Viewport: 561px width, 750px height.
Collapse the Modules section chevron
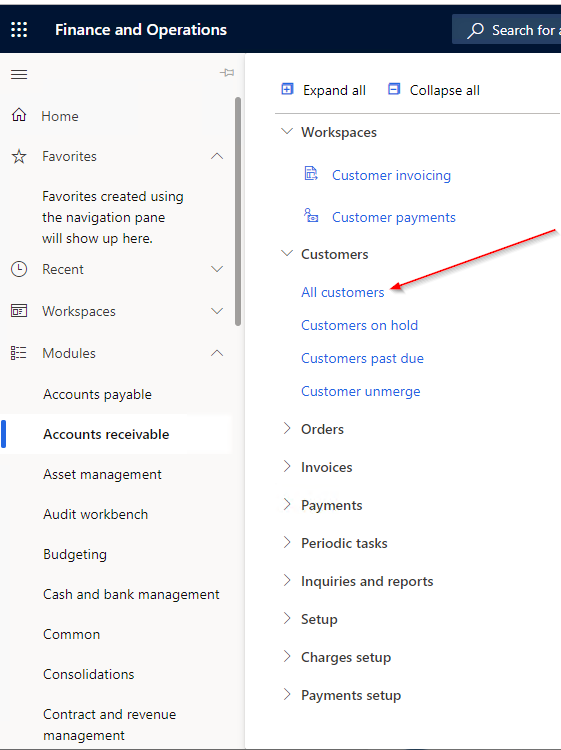[x=217, y=353]
